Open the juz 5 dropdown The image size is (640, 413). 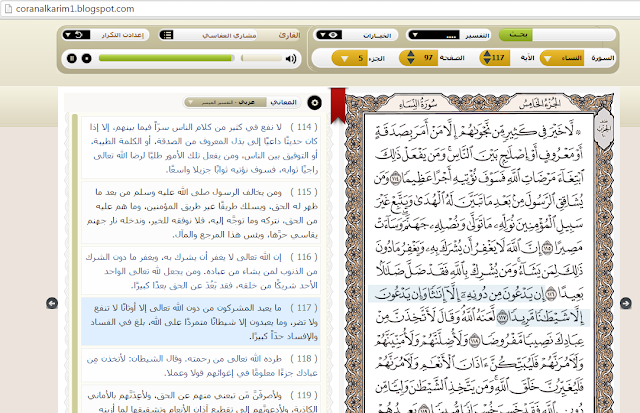coord(350,58)
